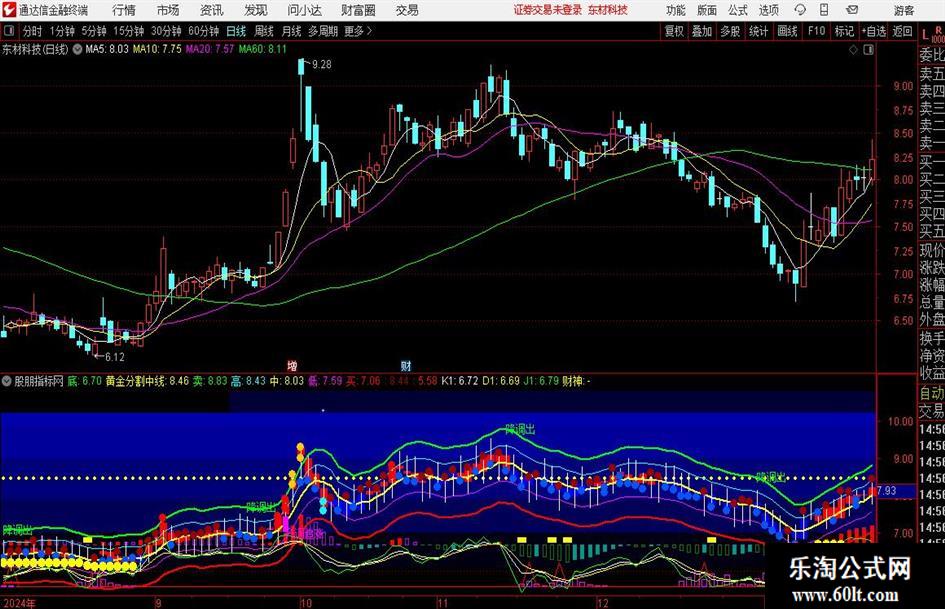Toggle the left sidebar panel icon
Image resolution: width=945 pixels, height=609 pixels.
8,31
